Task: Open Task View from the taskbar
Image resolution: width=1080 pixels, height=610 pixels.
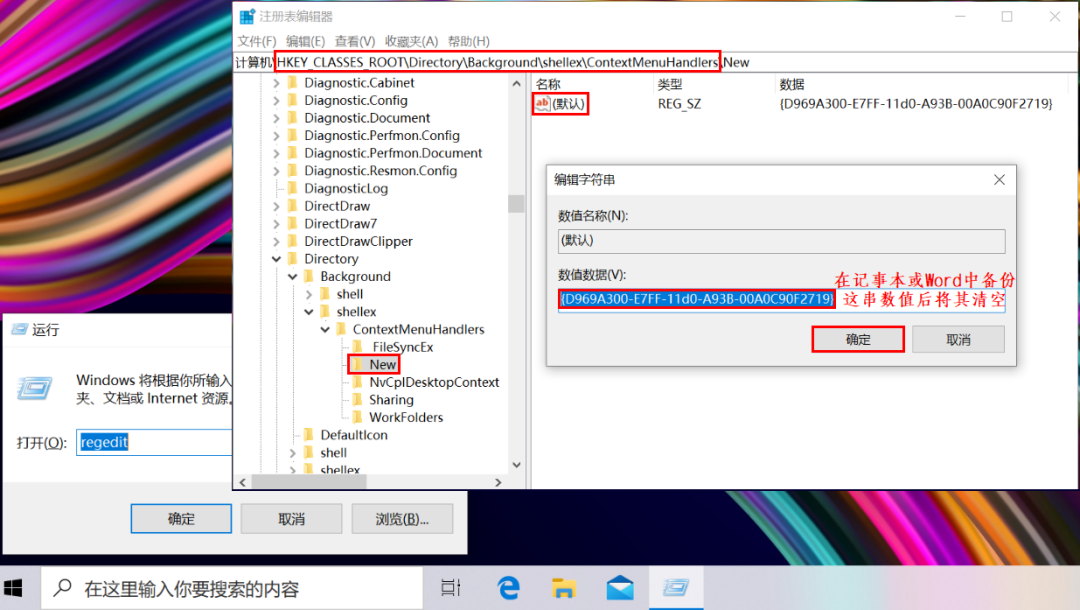Action: [451, 588]
